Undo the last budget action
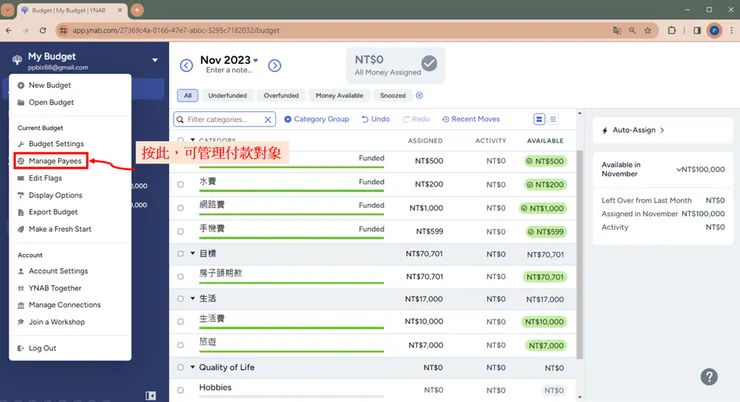Screen dimensions: 740x402 click(376, 119)
